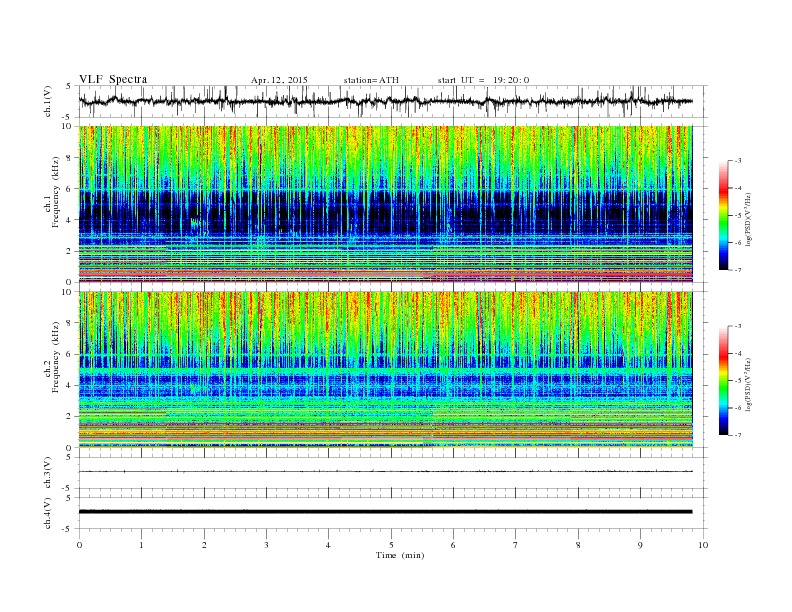792x612 pixels.
Task: Click the "-5" tick of ch.4(V) panel
Action: click(68, 529)
